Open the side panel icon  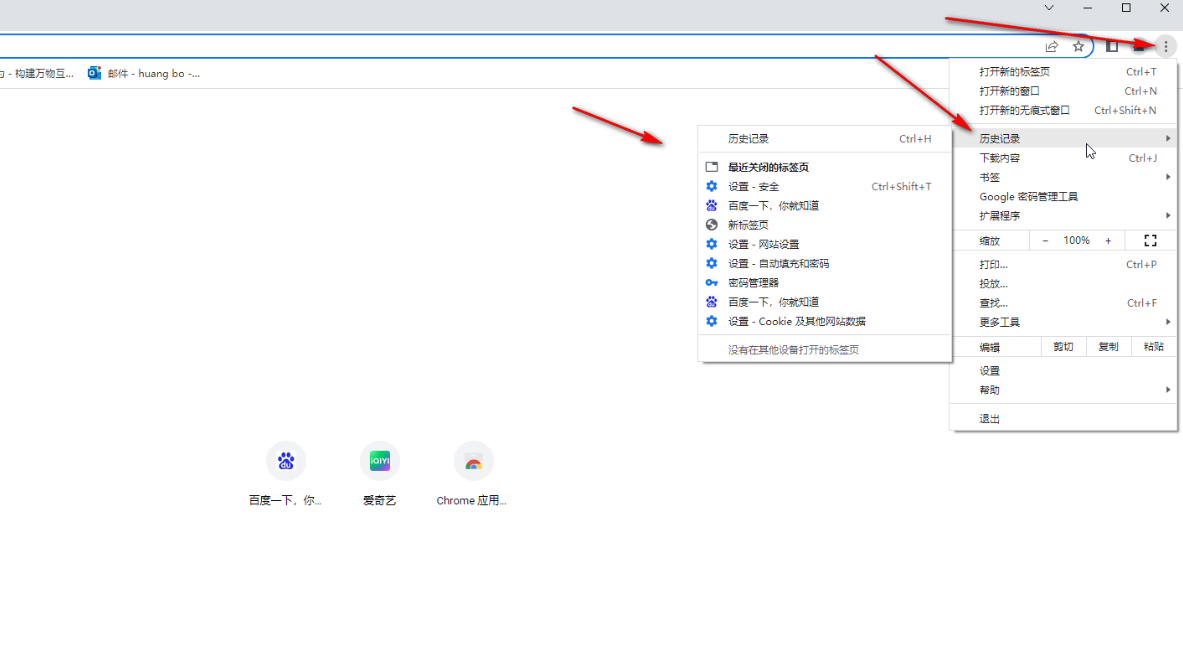pos(1112,47)
